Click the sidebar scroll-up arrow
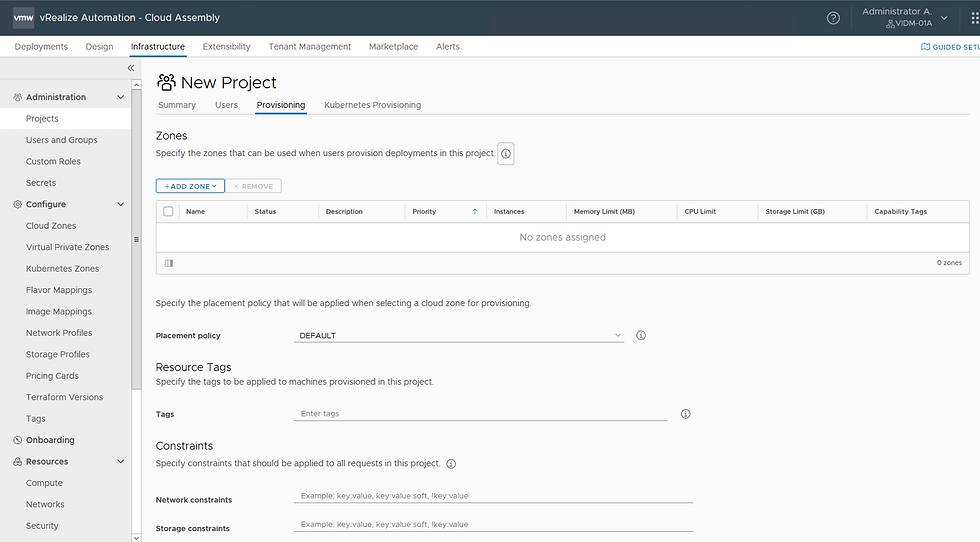980x542 pixels. 136,84
